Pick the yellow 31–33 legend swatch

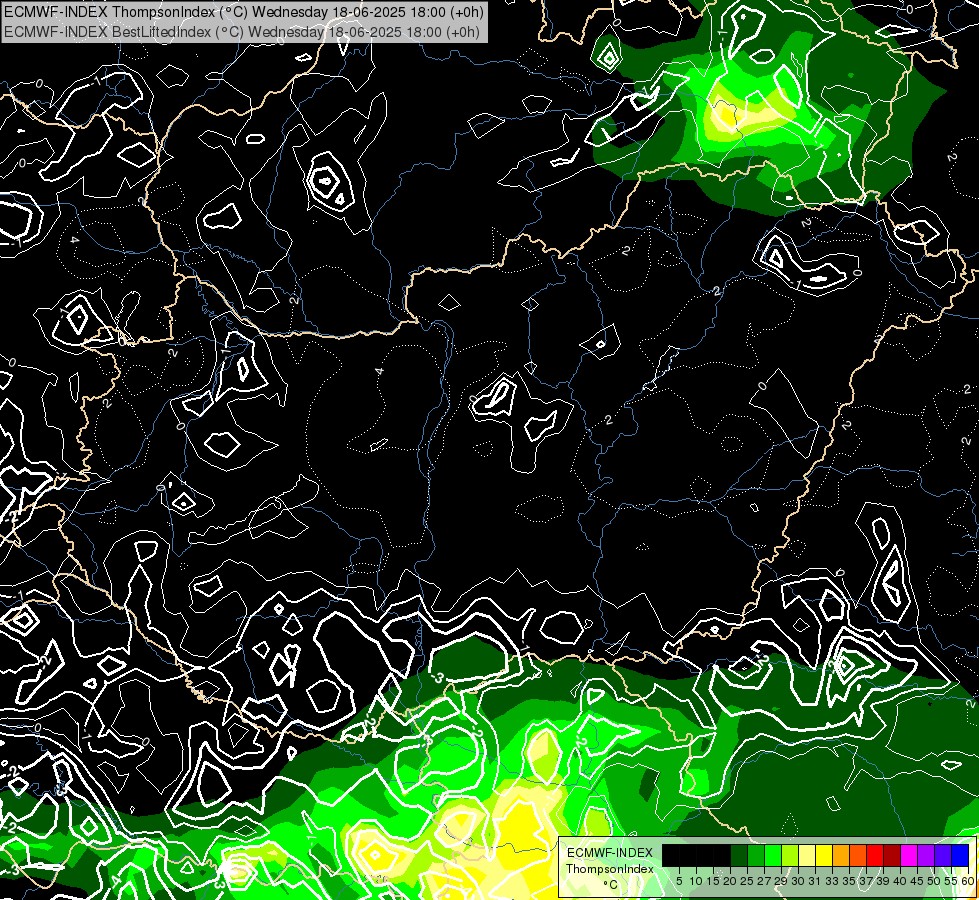pyautogui.click(x=824, y=856)
